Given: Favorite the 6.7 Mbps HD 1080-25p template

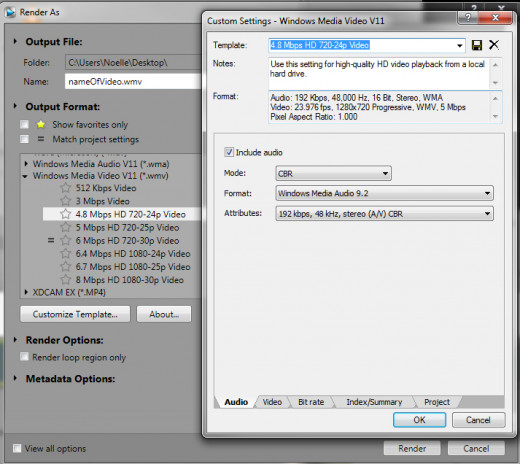Looking at the screenshot, I should (x=66, y=267).
